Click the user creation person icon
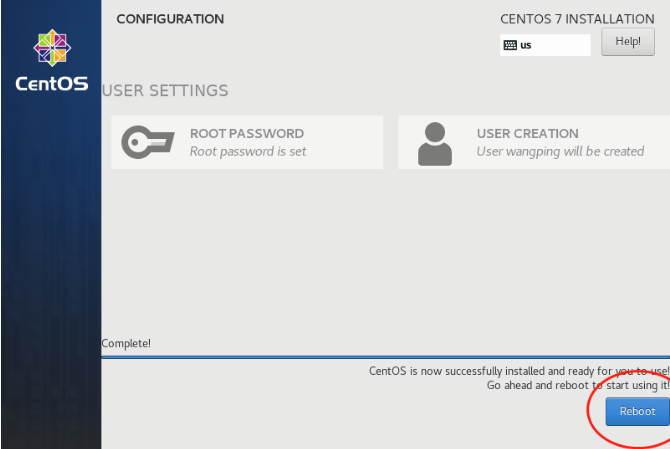This screenshot has height=449, width=670. pos(434,143)
